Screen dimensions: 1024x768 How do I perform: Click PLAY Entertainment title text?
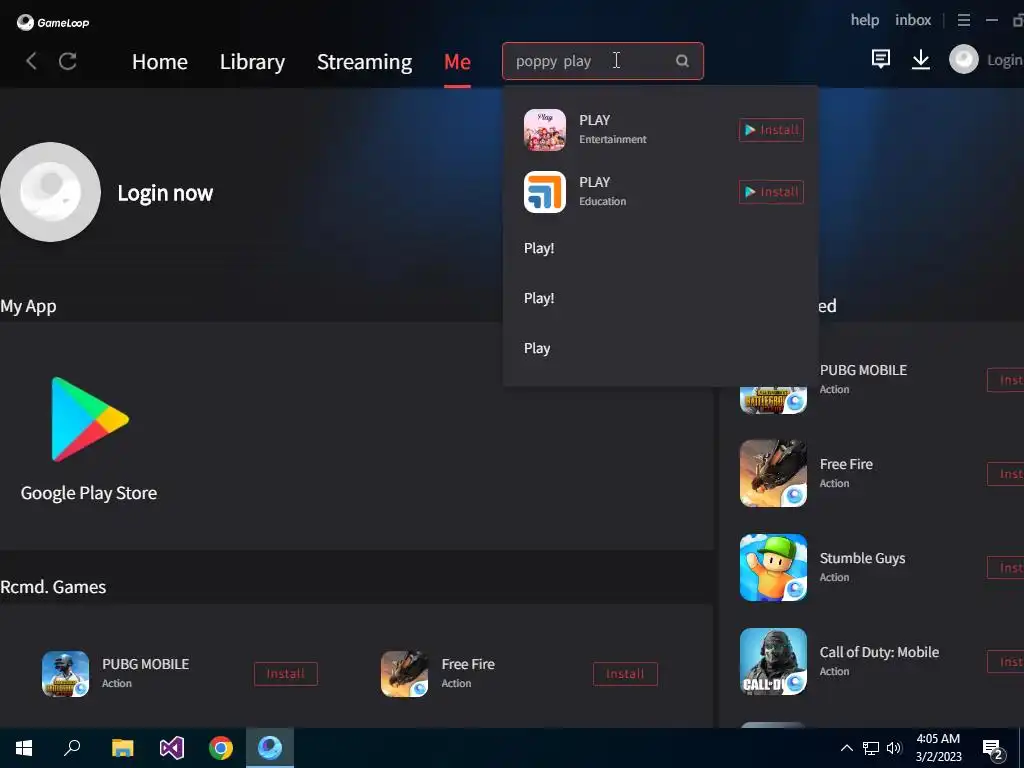[594, 120]
